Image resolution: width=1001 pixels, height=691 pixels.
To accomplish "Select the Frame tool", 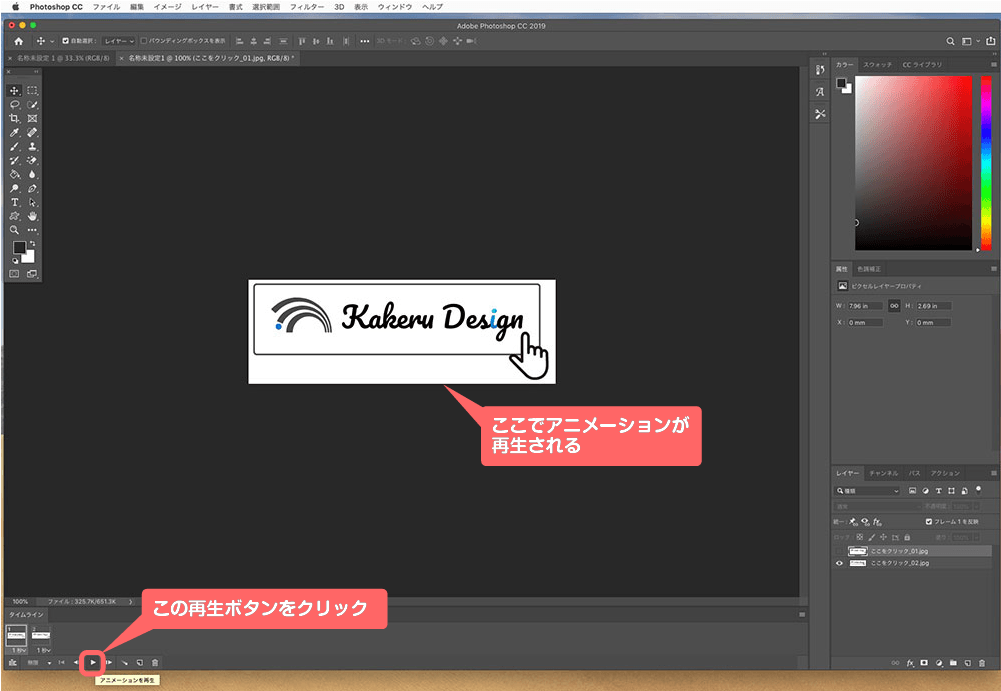I will 32,119.
